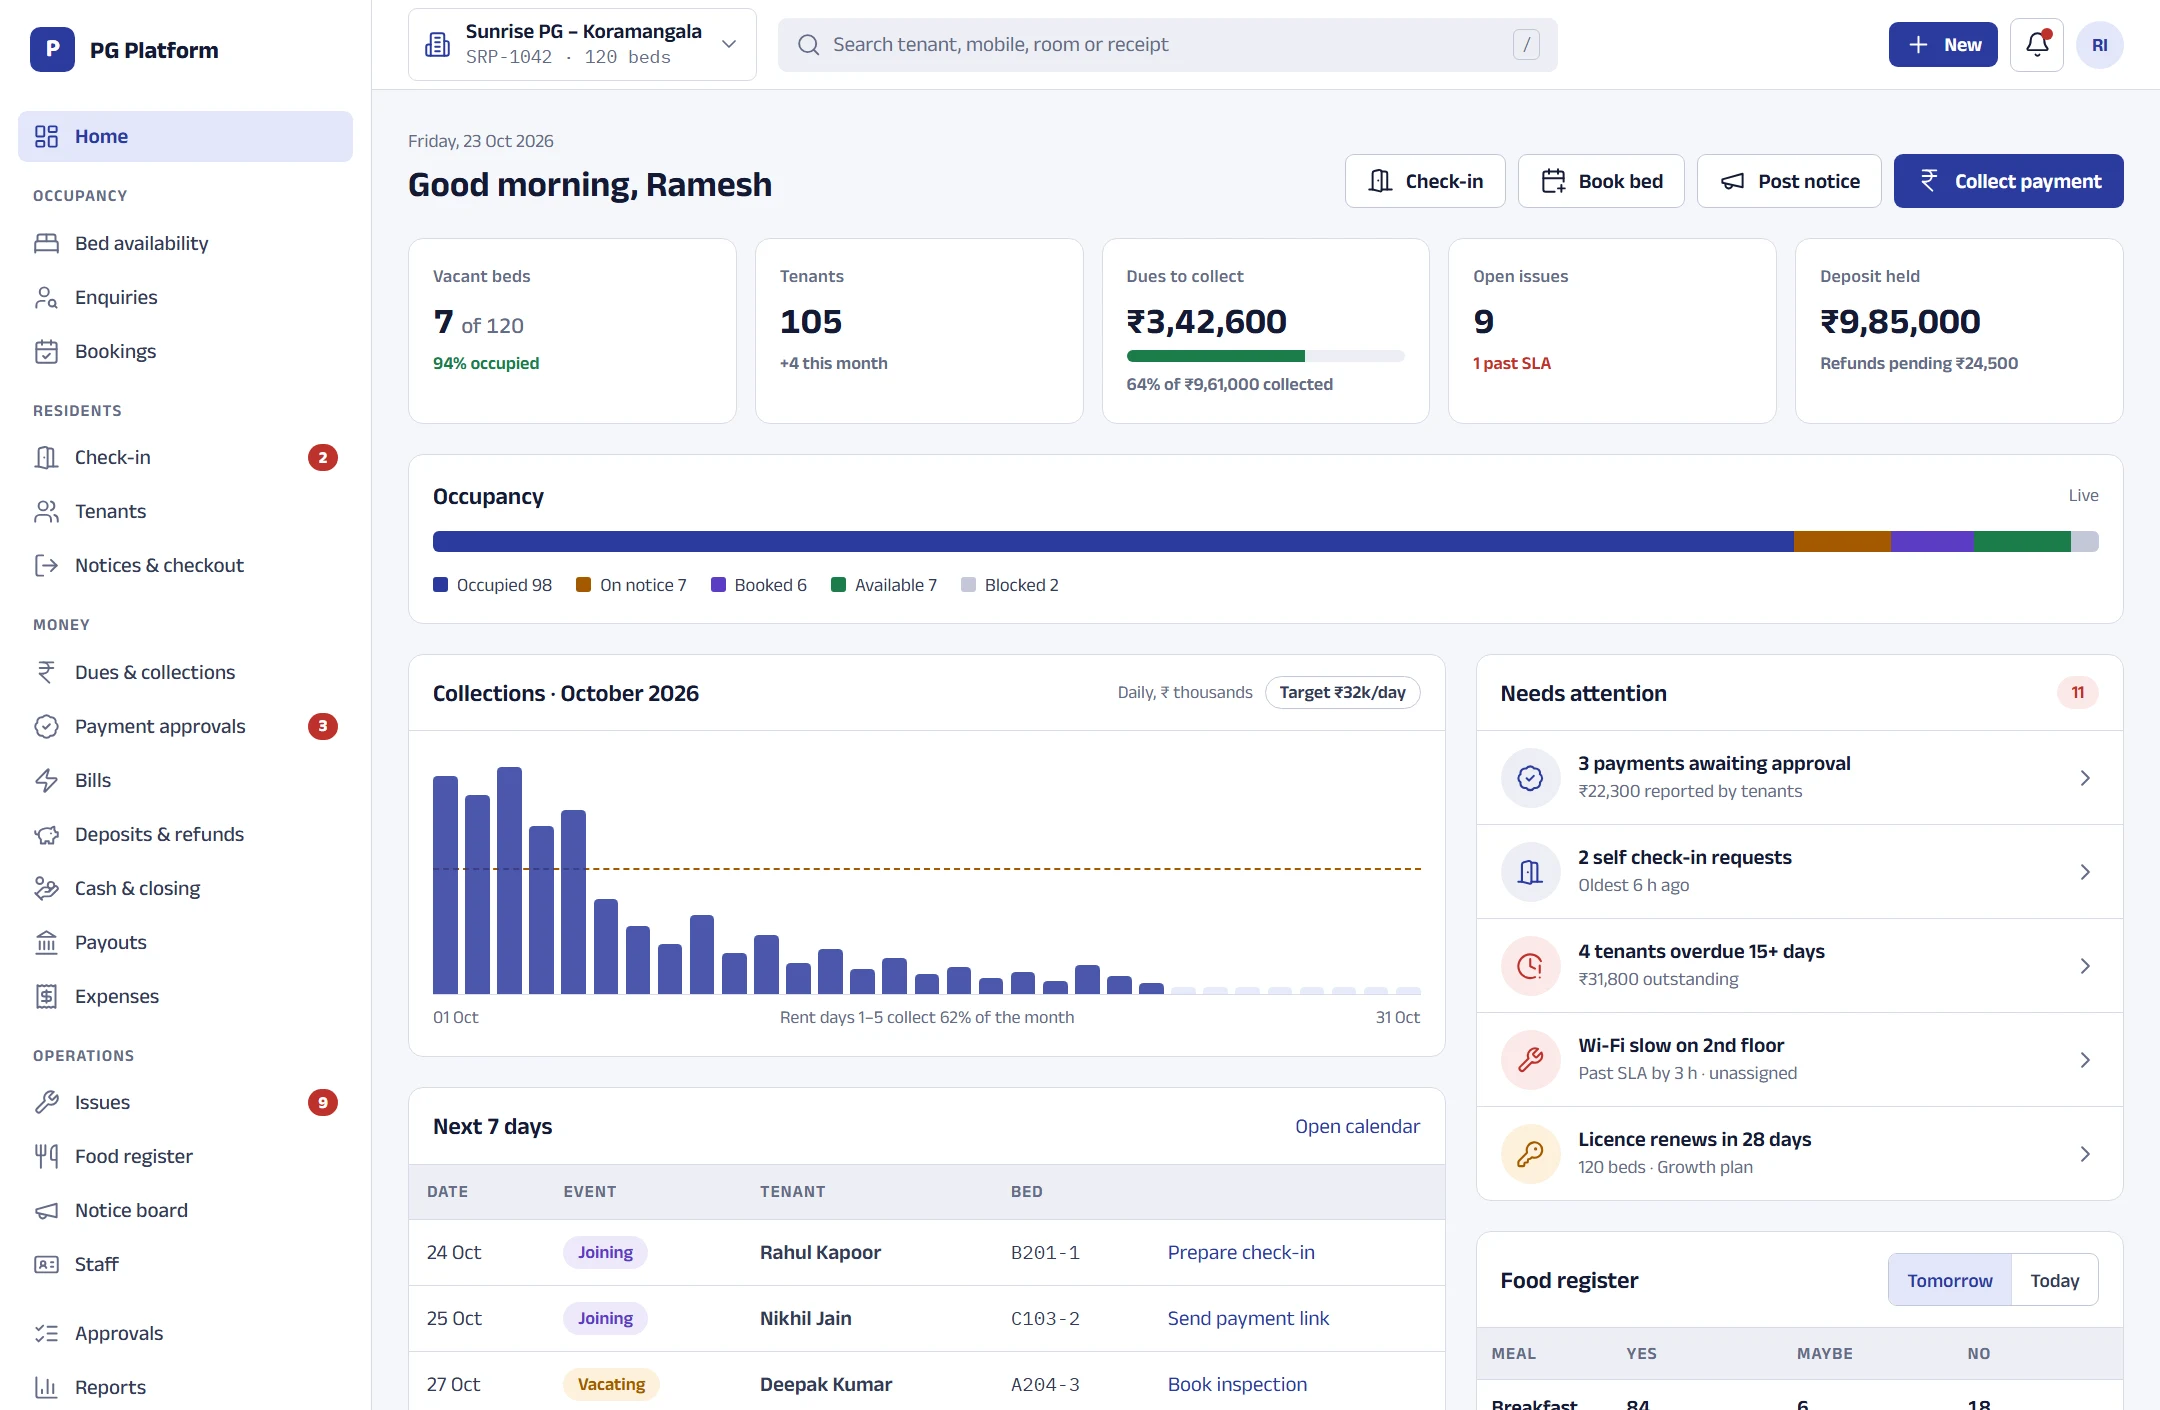2160x1410 pixels.
Task: Expand the 4 tenants overdue chevron
Action: pyautogui.click(x=2085, y=966)
